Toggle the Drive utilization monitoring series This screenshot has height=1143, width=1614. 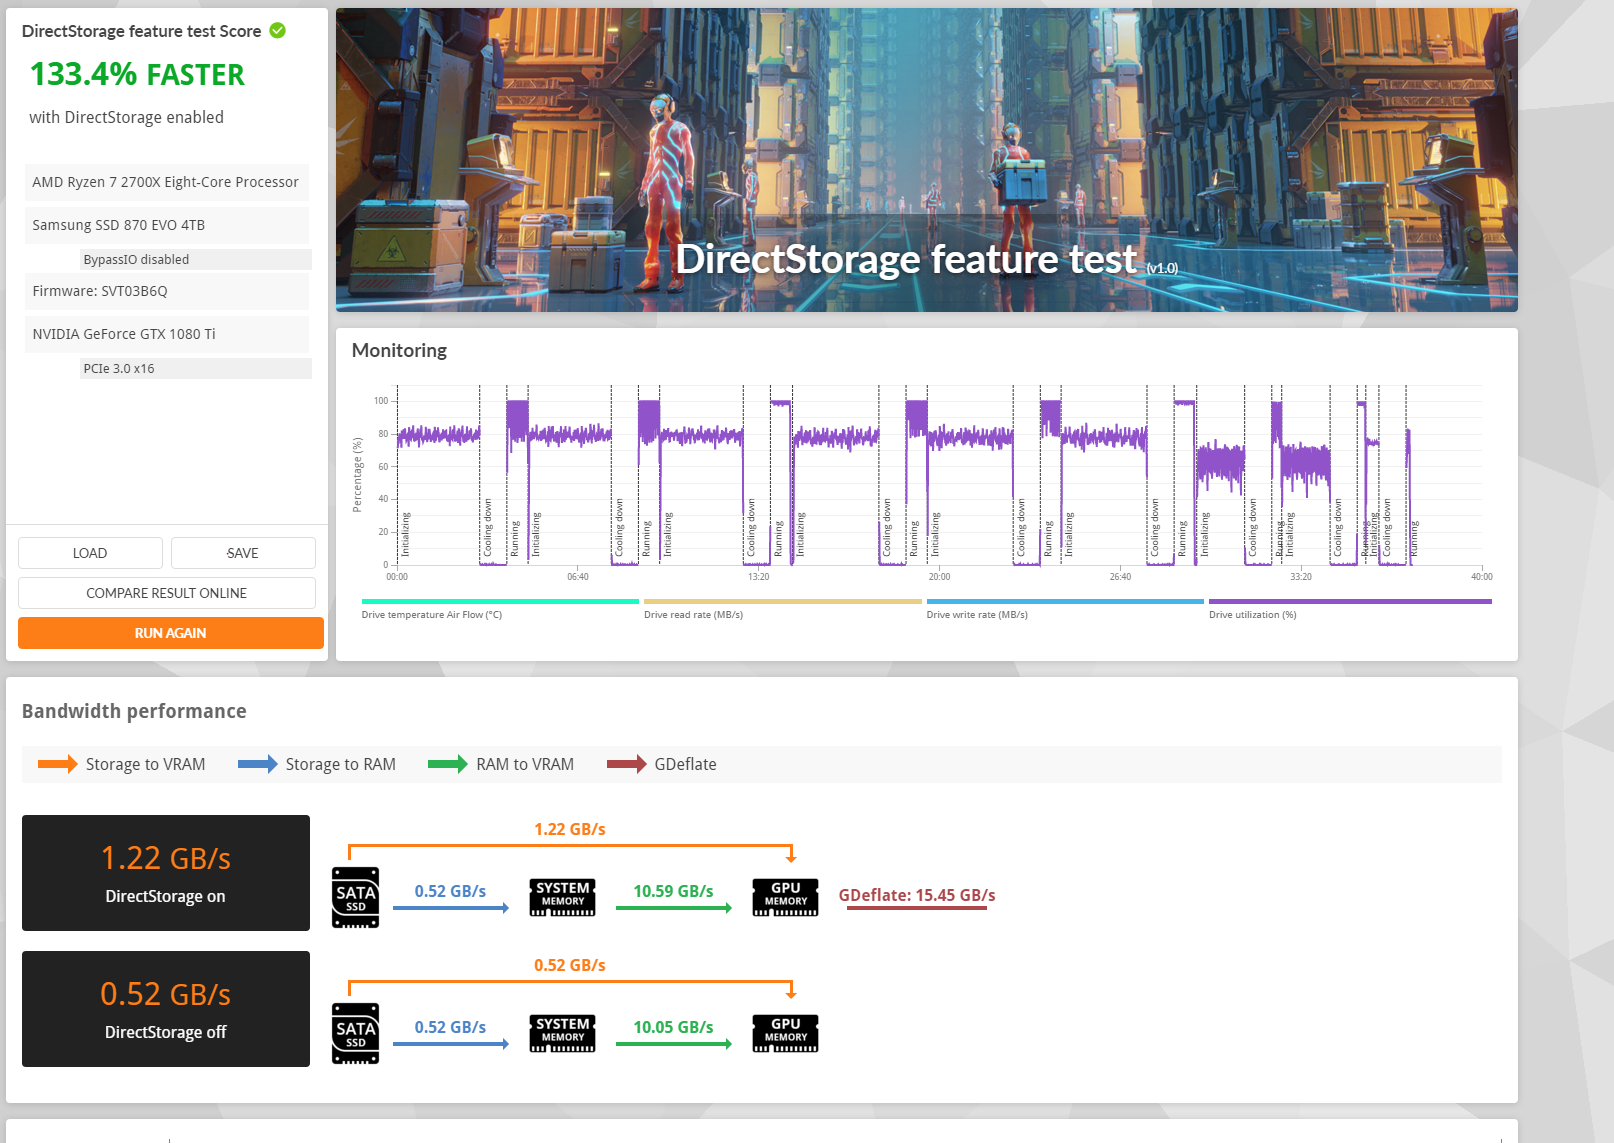pos(1349,602)
